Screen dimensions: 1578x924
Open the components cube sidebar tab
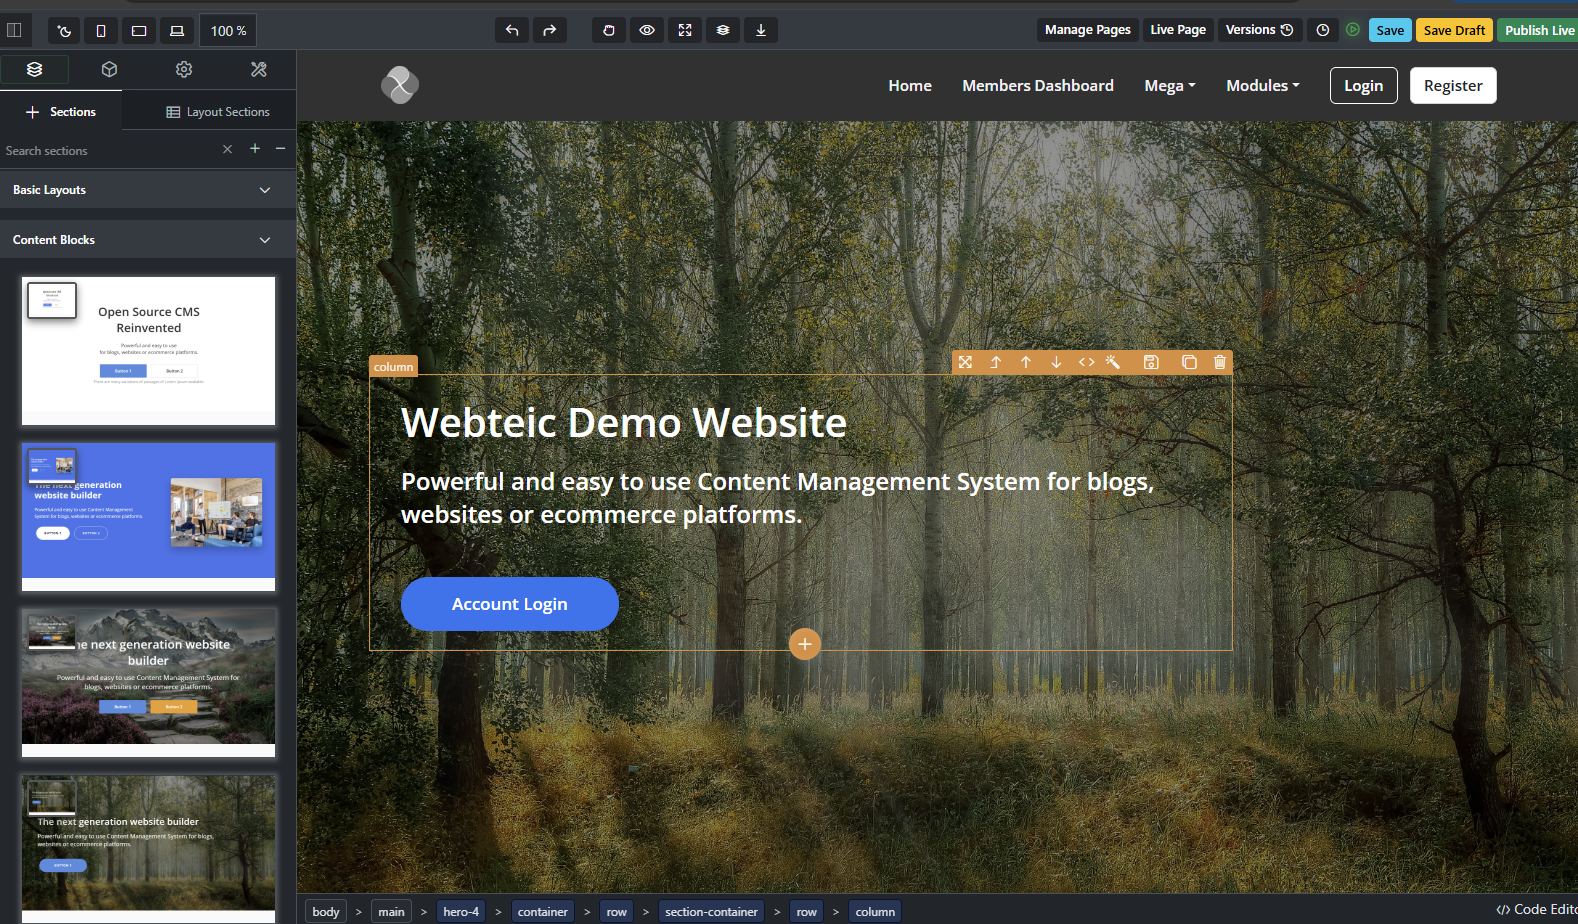pos(110,69)
